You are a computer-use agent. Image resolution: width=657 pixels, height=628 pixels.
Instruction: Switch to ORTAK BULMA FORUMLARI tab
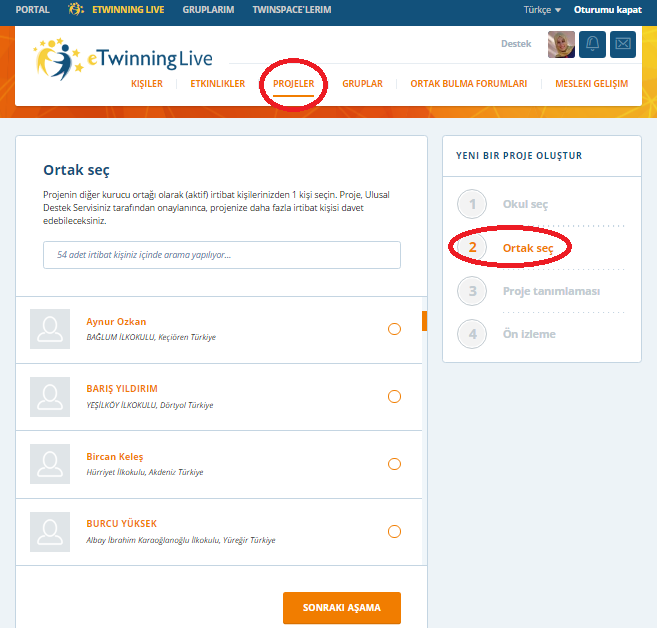coord(468,84)
